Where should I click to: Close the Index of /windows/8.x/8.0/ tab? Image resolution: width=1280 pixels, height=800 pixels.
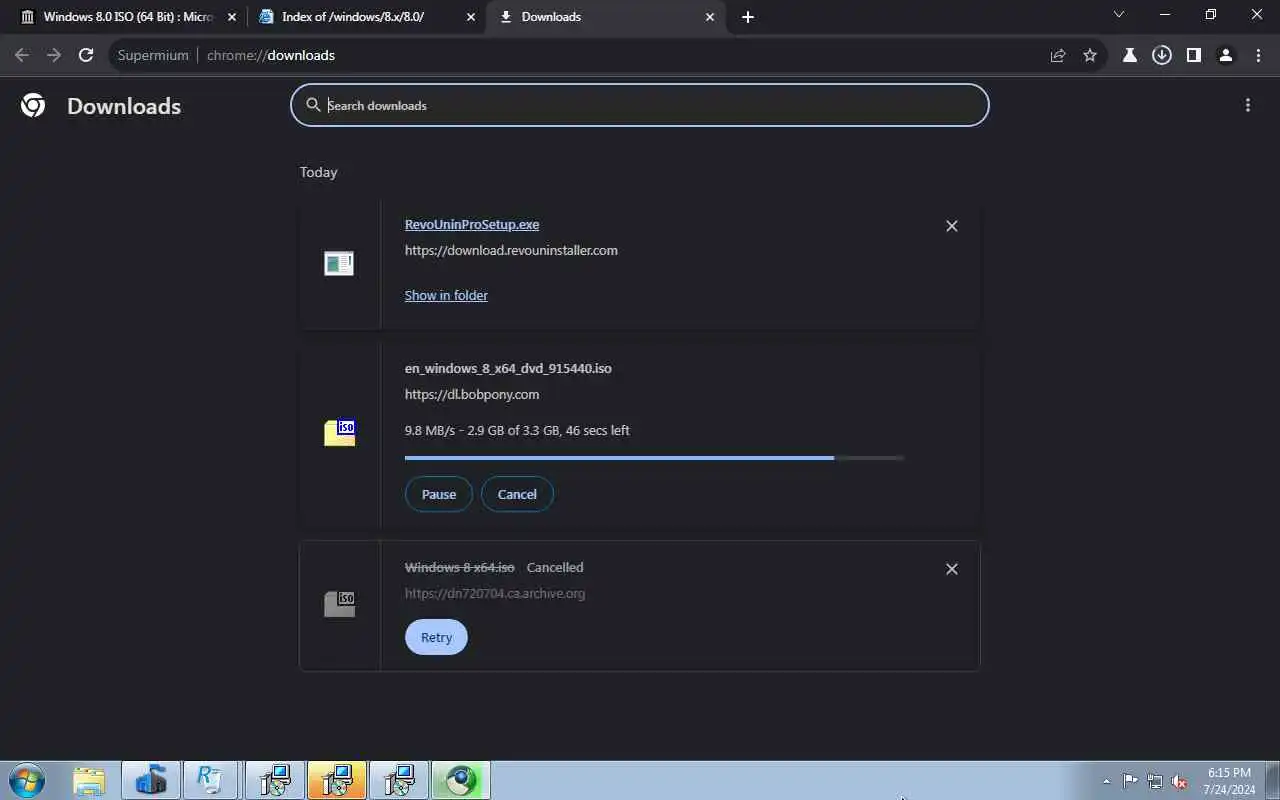pyautogui.click(x=471, y=17)
